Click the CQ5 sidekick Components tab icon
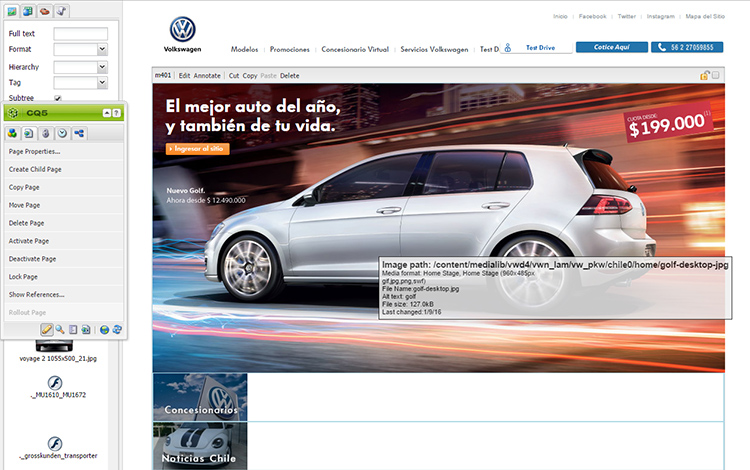Image resolution: width=750 pixels, height=470 pixels. pyautogui.click(x=12, y=133)
